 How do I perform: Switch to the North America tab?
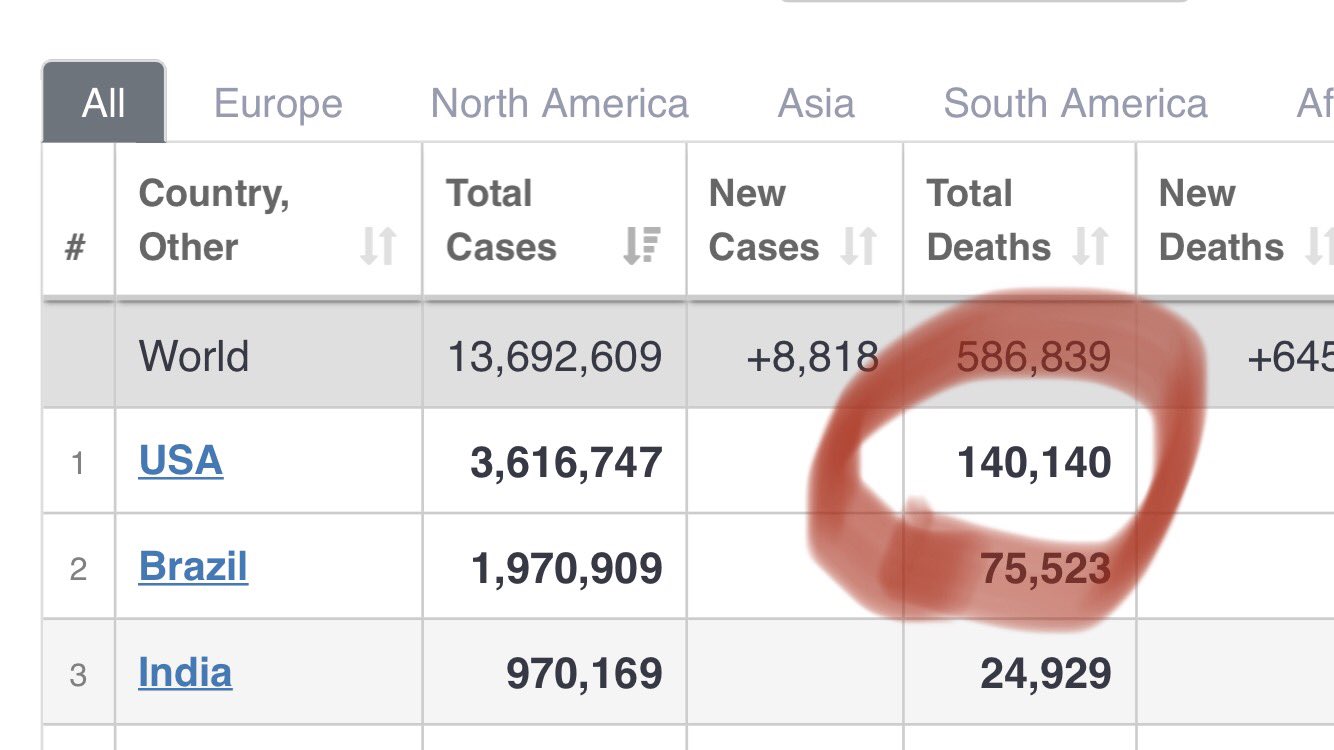(x=559, y=104)
